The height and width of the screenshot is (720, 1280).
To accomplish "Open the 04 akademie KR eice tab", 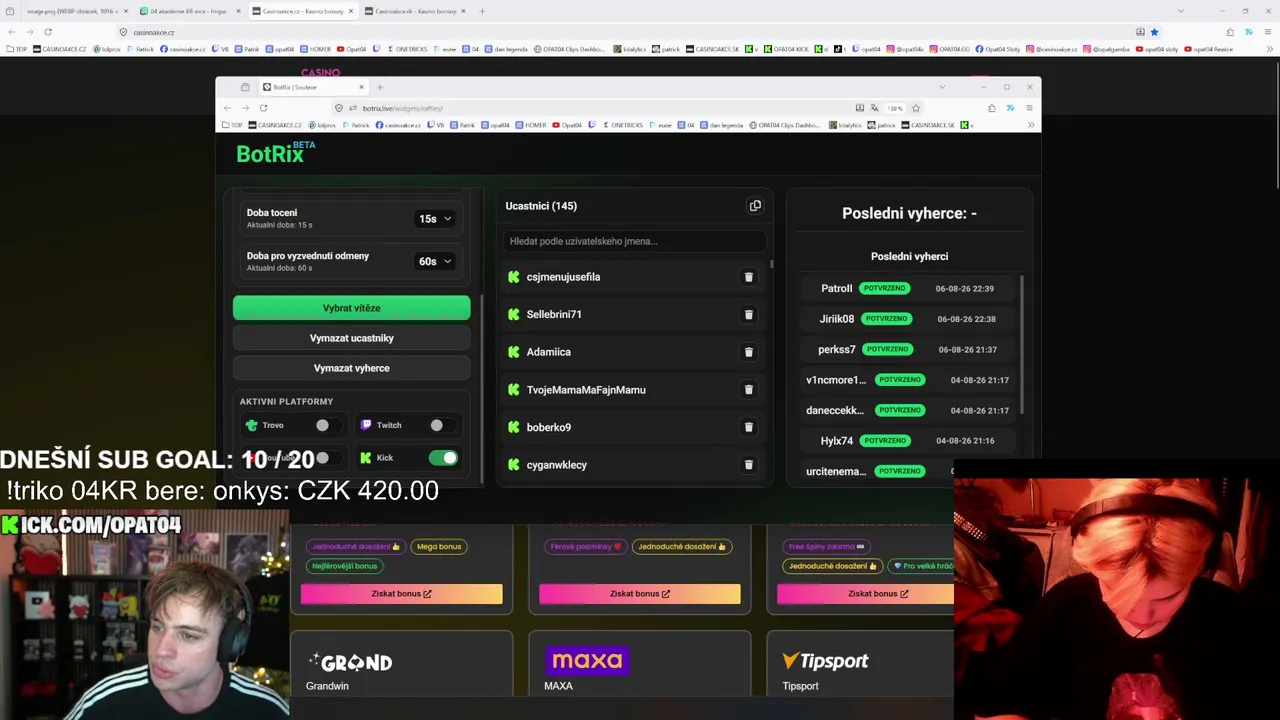I will point(190,11).
